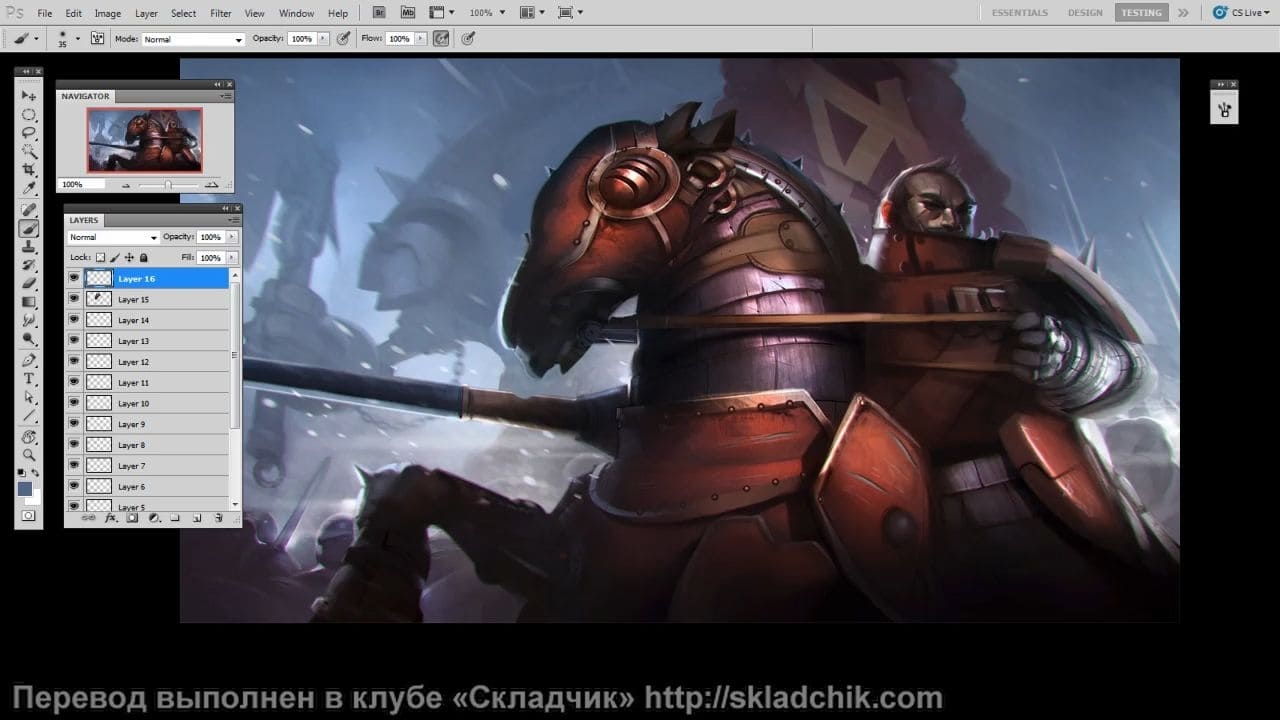Select the History Brush tool
The width and height of the screenshot is (1280, 720).
pyautogui.click(x=29, y=265)
